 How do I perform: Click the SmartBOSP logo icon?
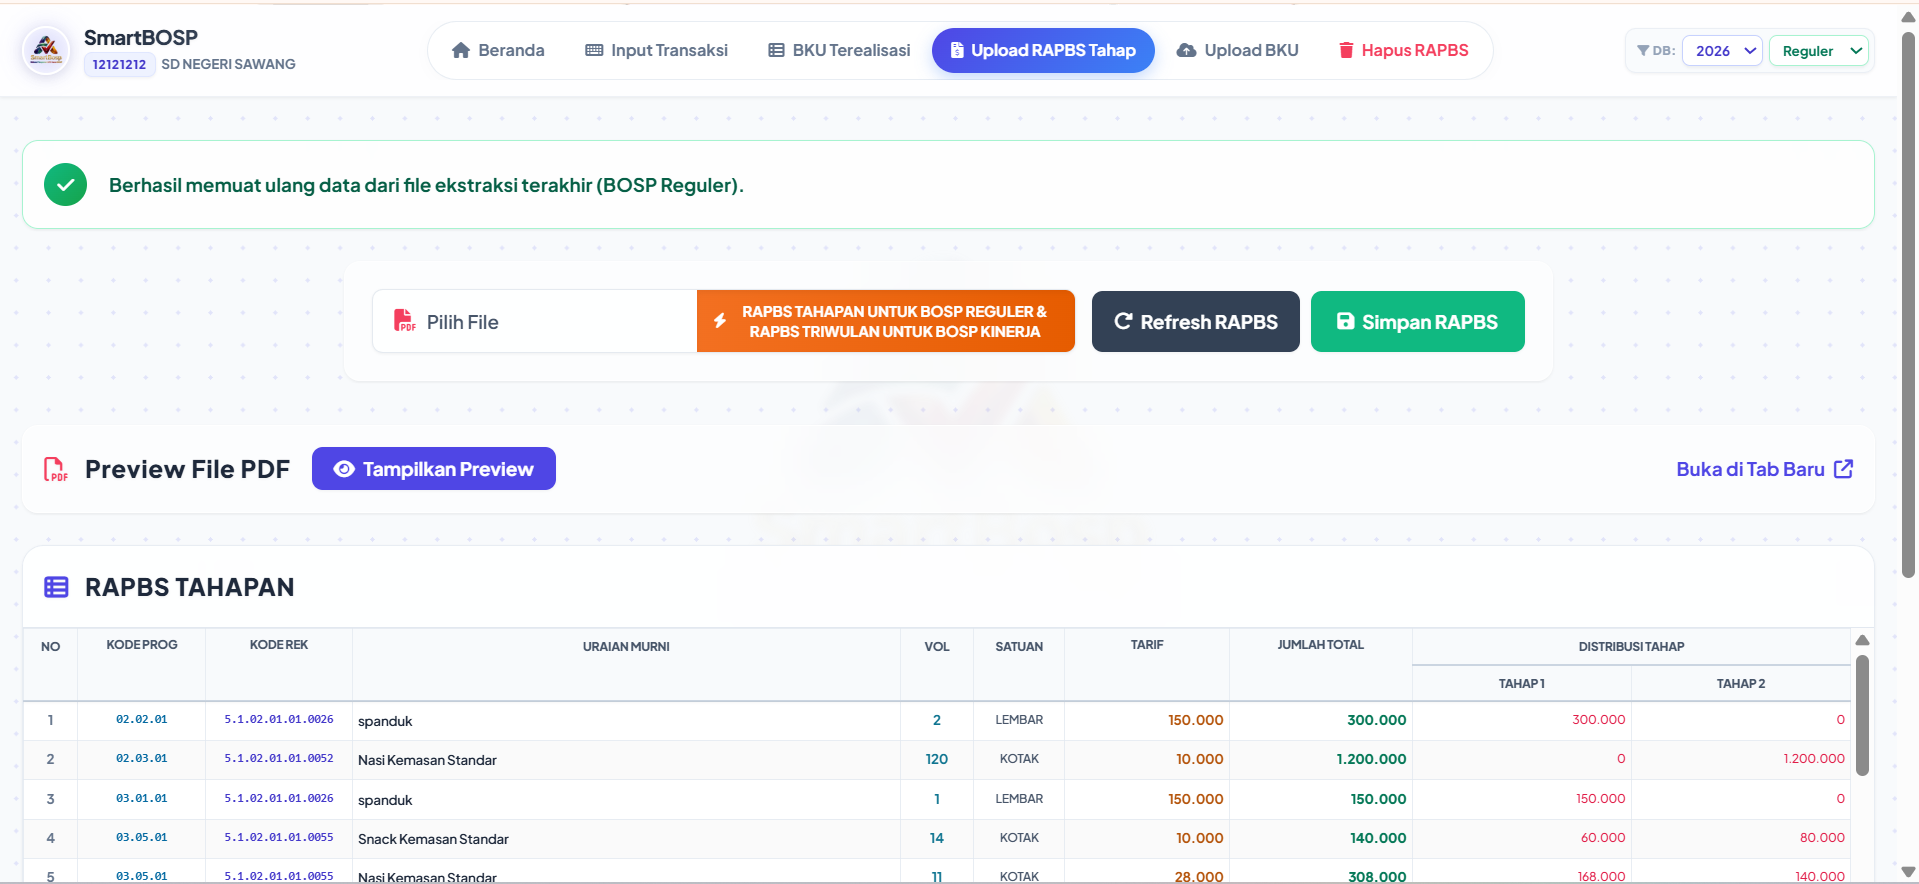(x=46, y=49)
